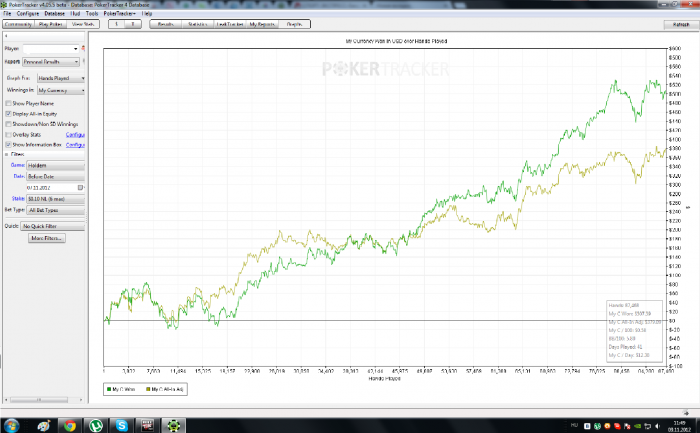Click the toggle button right of the dollar sign
The image size is (700, 433).
pos(133,24)
